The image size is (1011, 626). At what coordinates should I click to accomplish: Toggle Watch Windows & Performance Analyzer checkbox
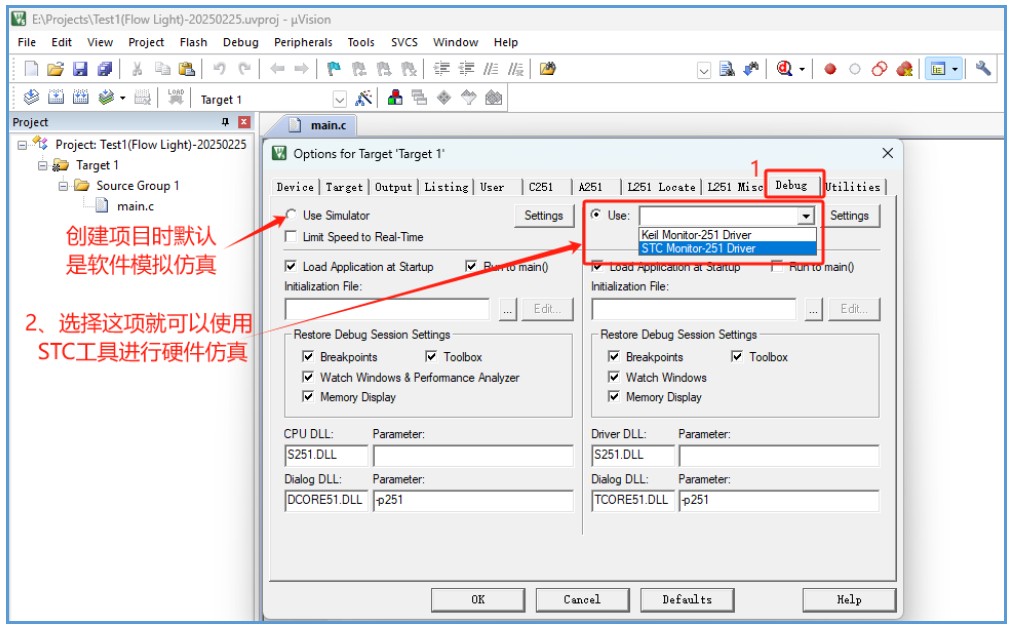(308, 377)
